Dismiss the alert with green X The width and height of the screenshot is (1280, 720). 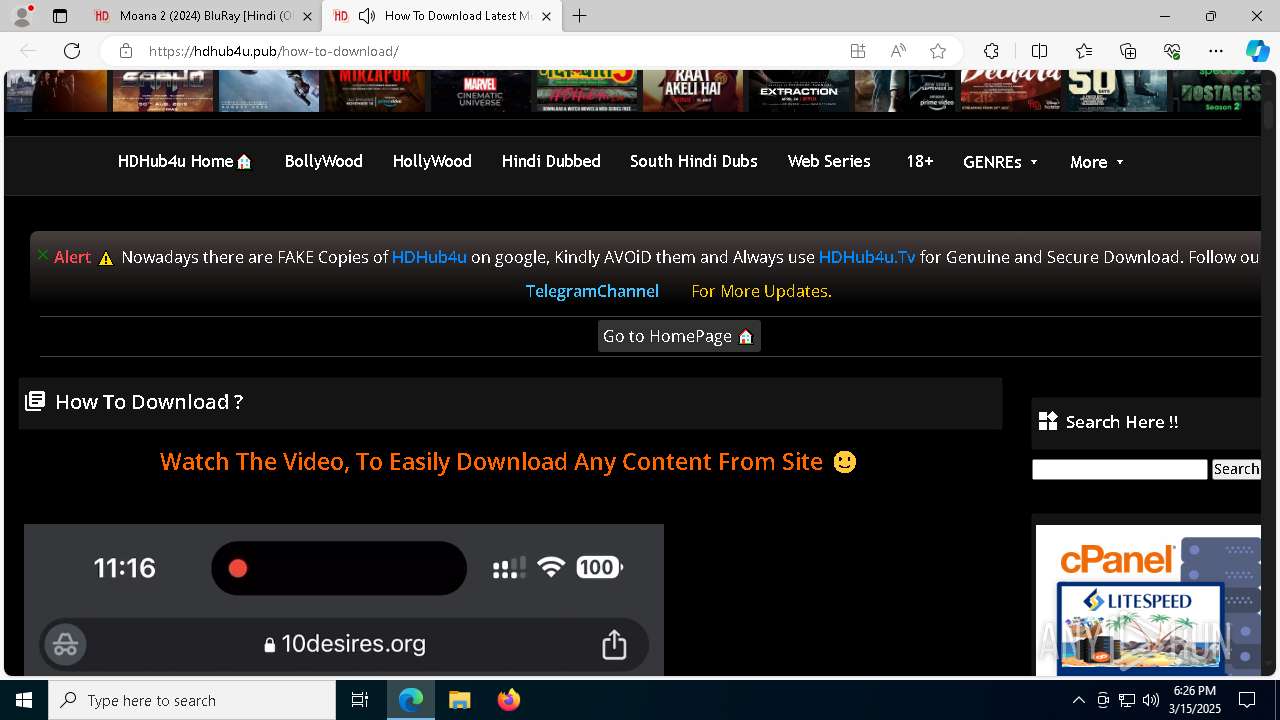(43, 255)
